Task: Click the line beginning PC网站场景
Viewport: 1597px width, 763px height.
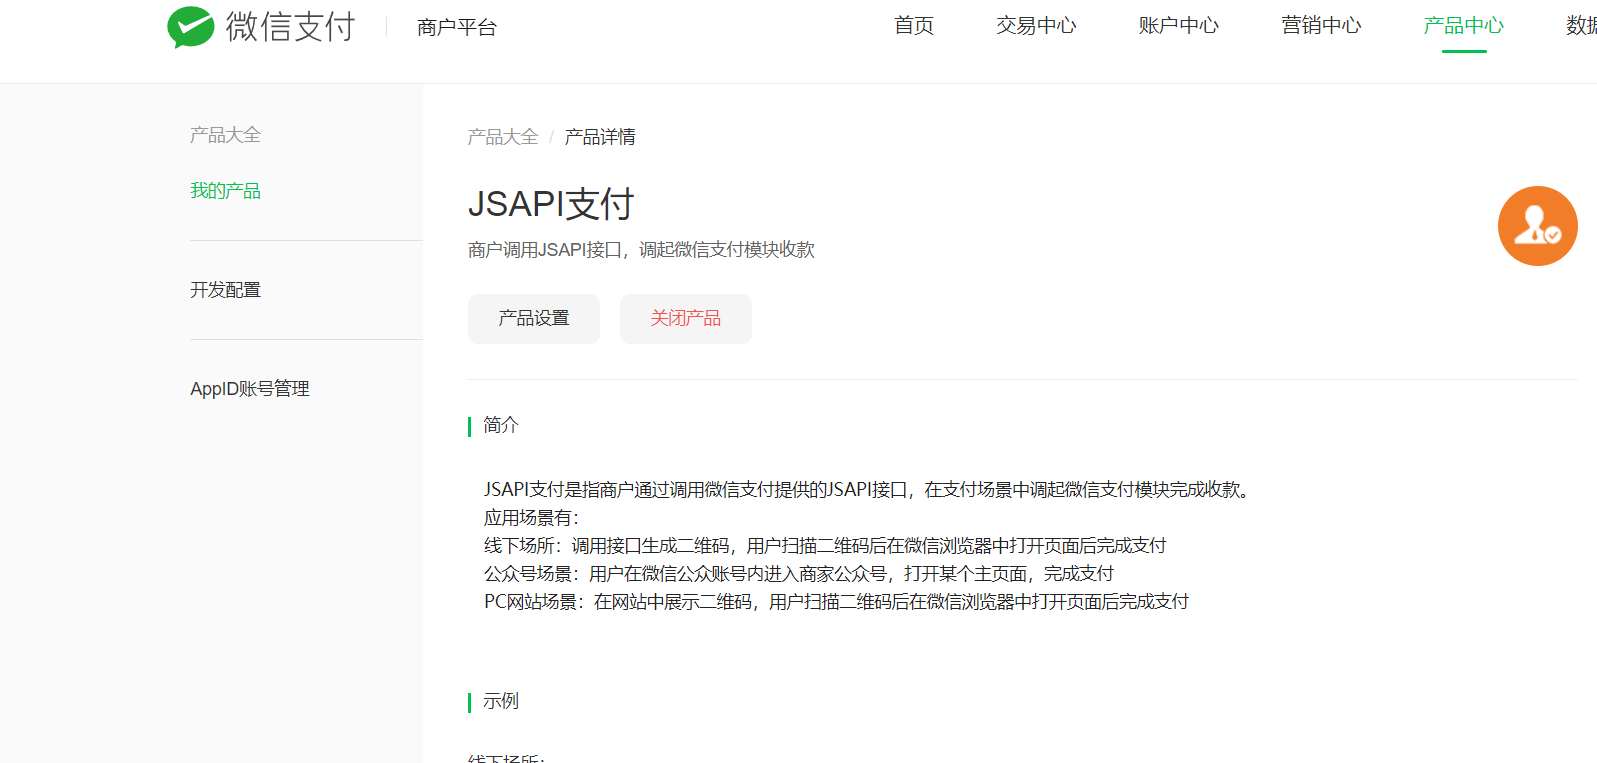Action: click(x=836, y=602)
